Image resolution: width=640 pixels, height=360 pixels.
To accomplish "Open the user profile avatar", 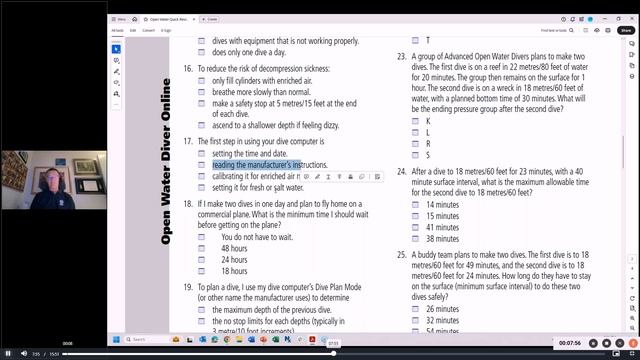I will [x=590, y=19].
